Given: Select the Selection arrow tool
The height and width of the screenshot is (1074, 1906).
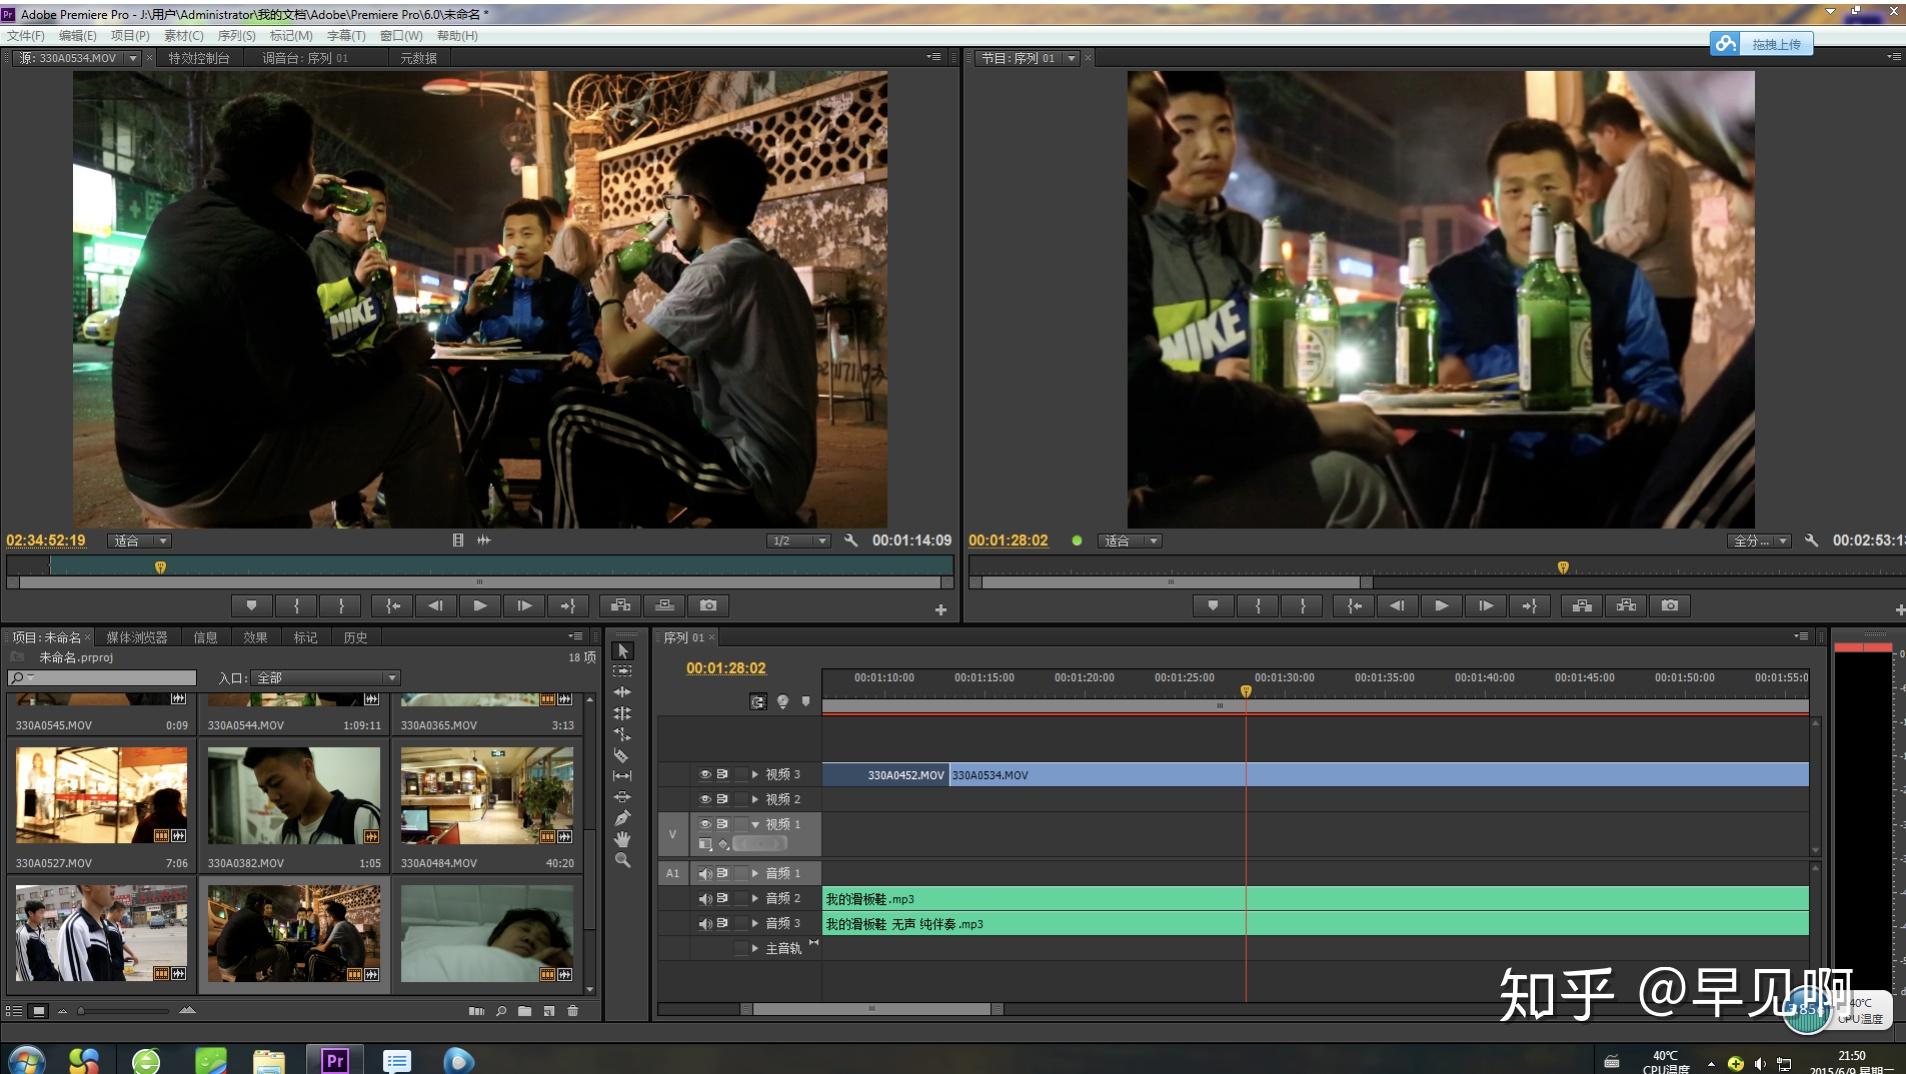Looking at the screenshot, I should click(622, 651).
